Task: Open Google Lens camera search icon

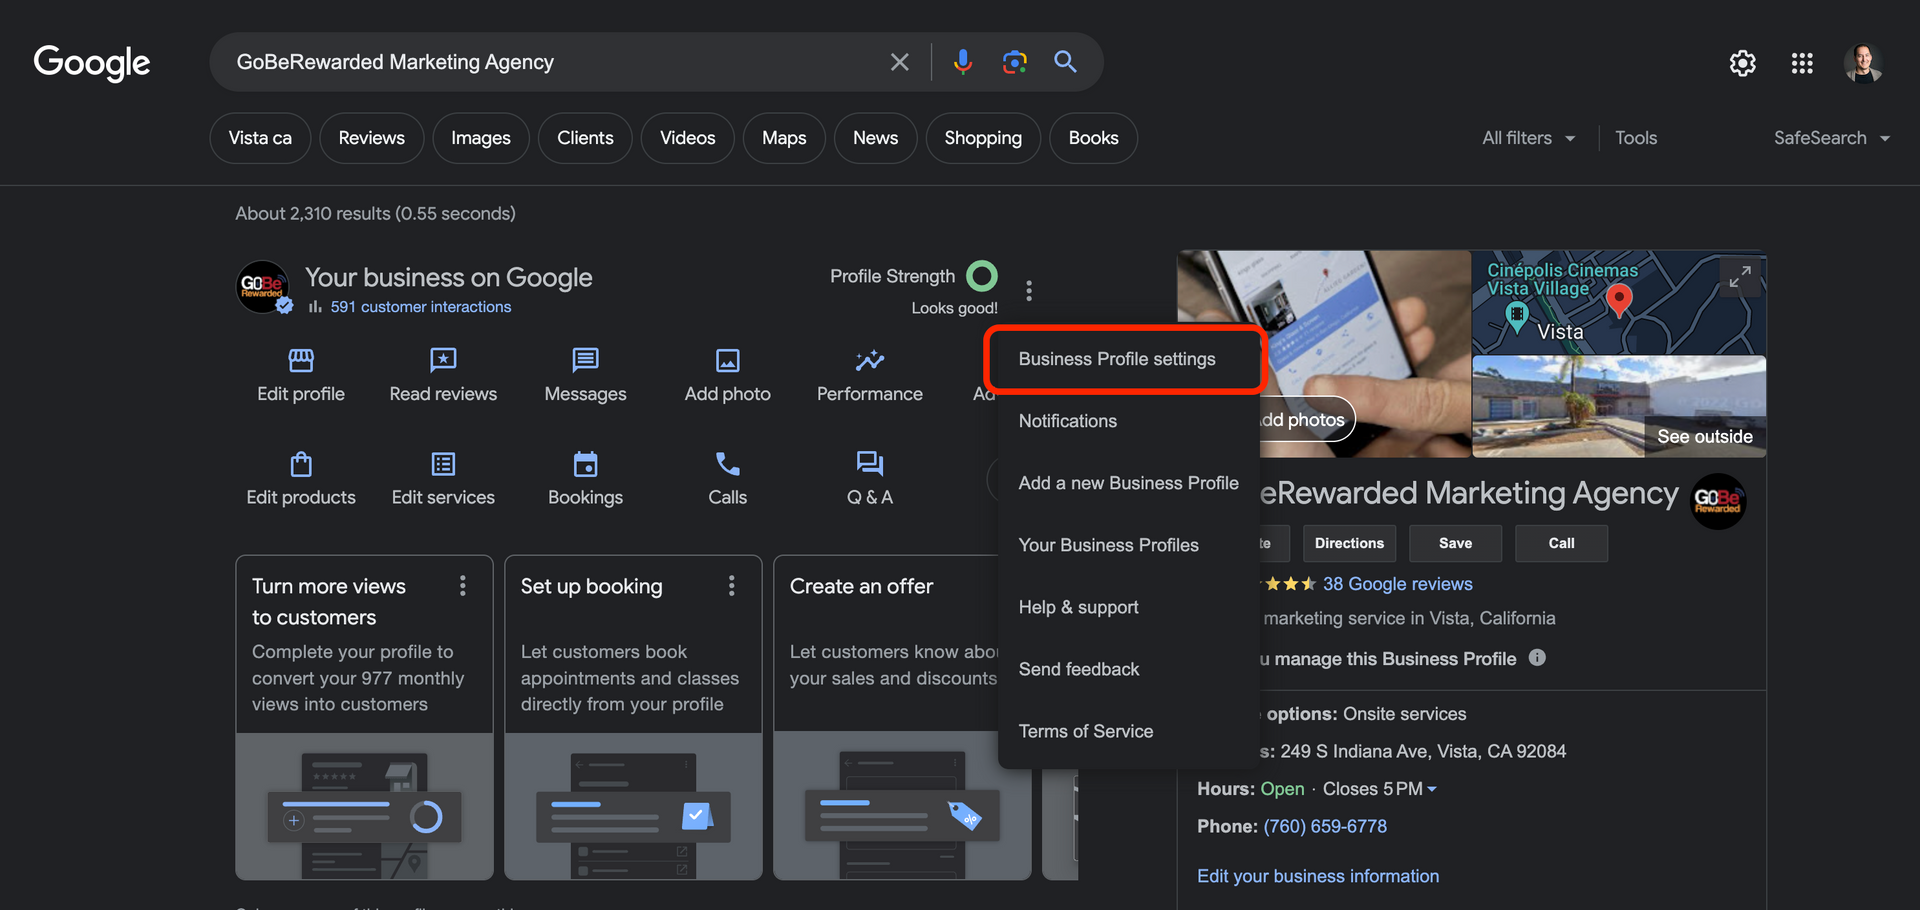Action: [x=1014, y=62]
